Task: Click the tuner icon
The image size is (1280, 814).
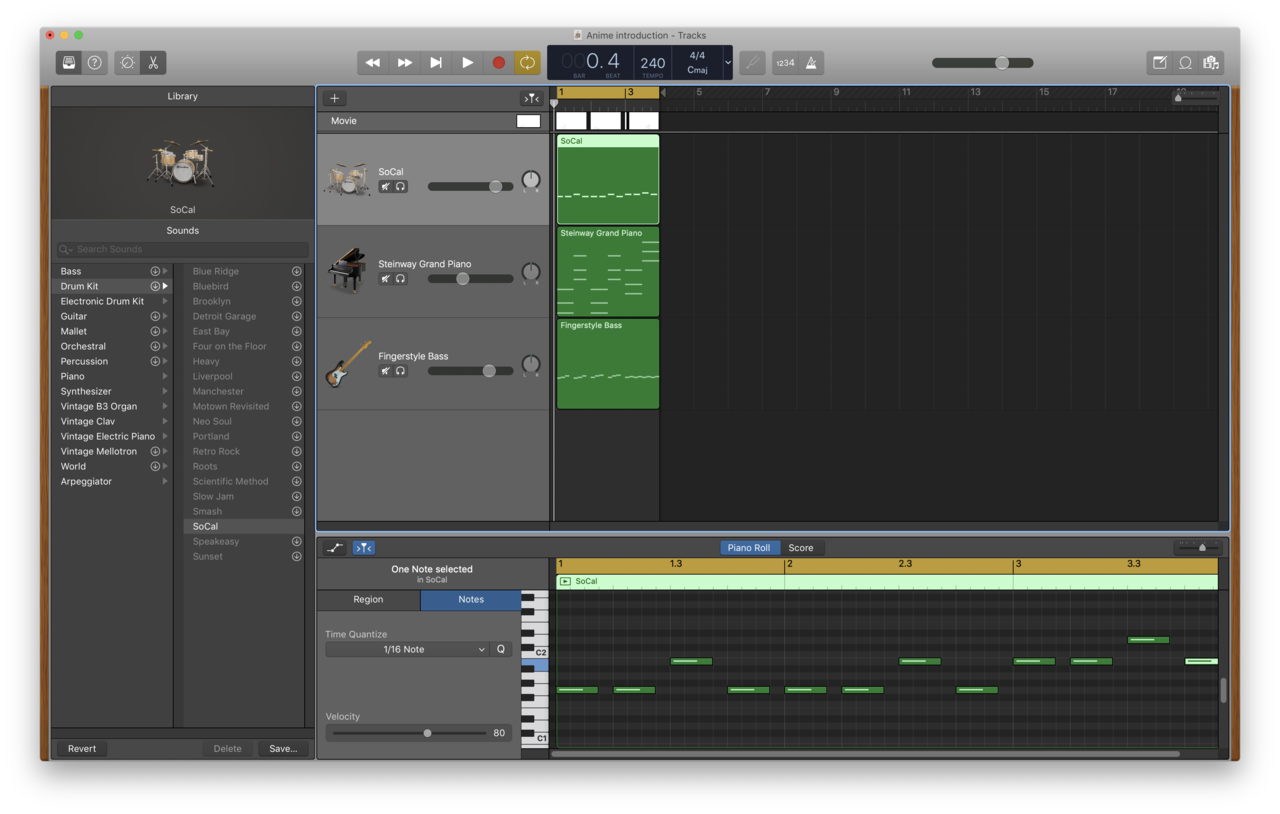Action: point(753,63)
